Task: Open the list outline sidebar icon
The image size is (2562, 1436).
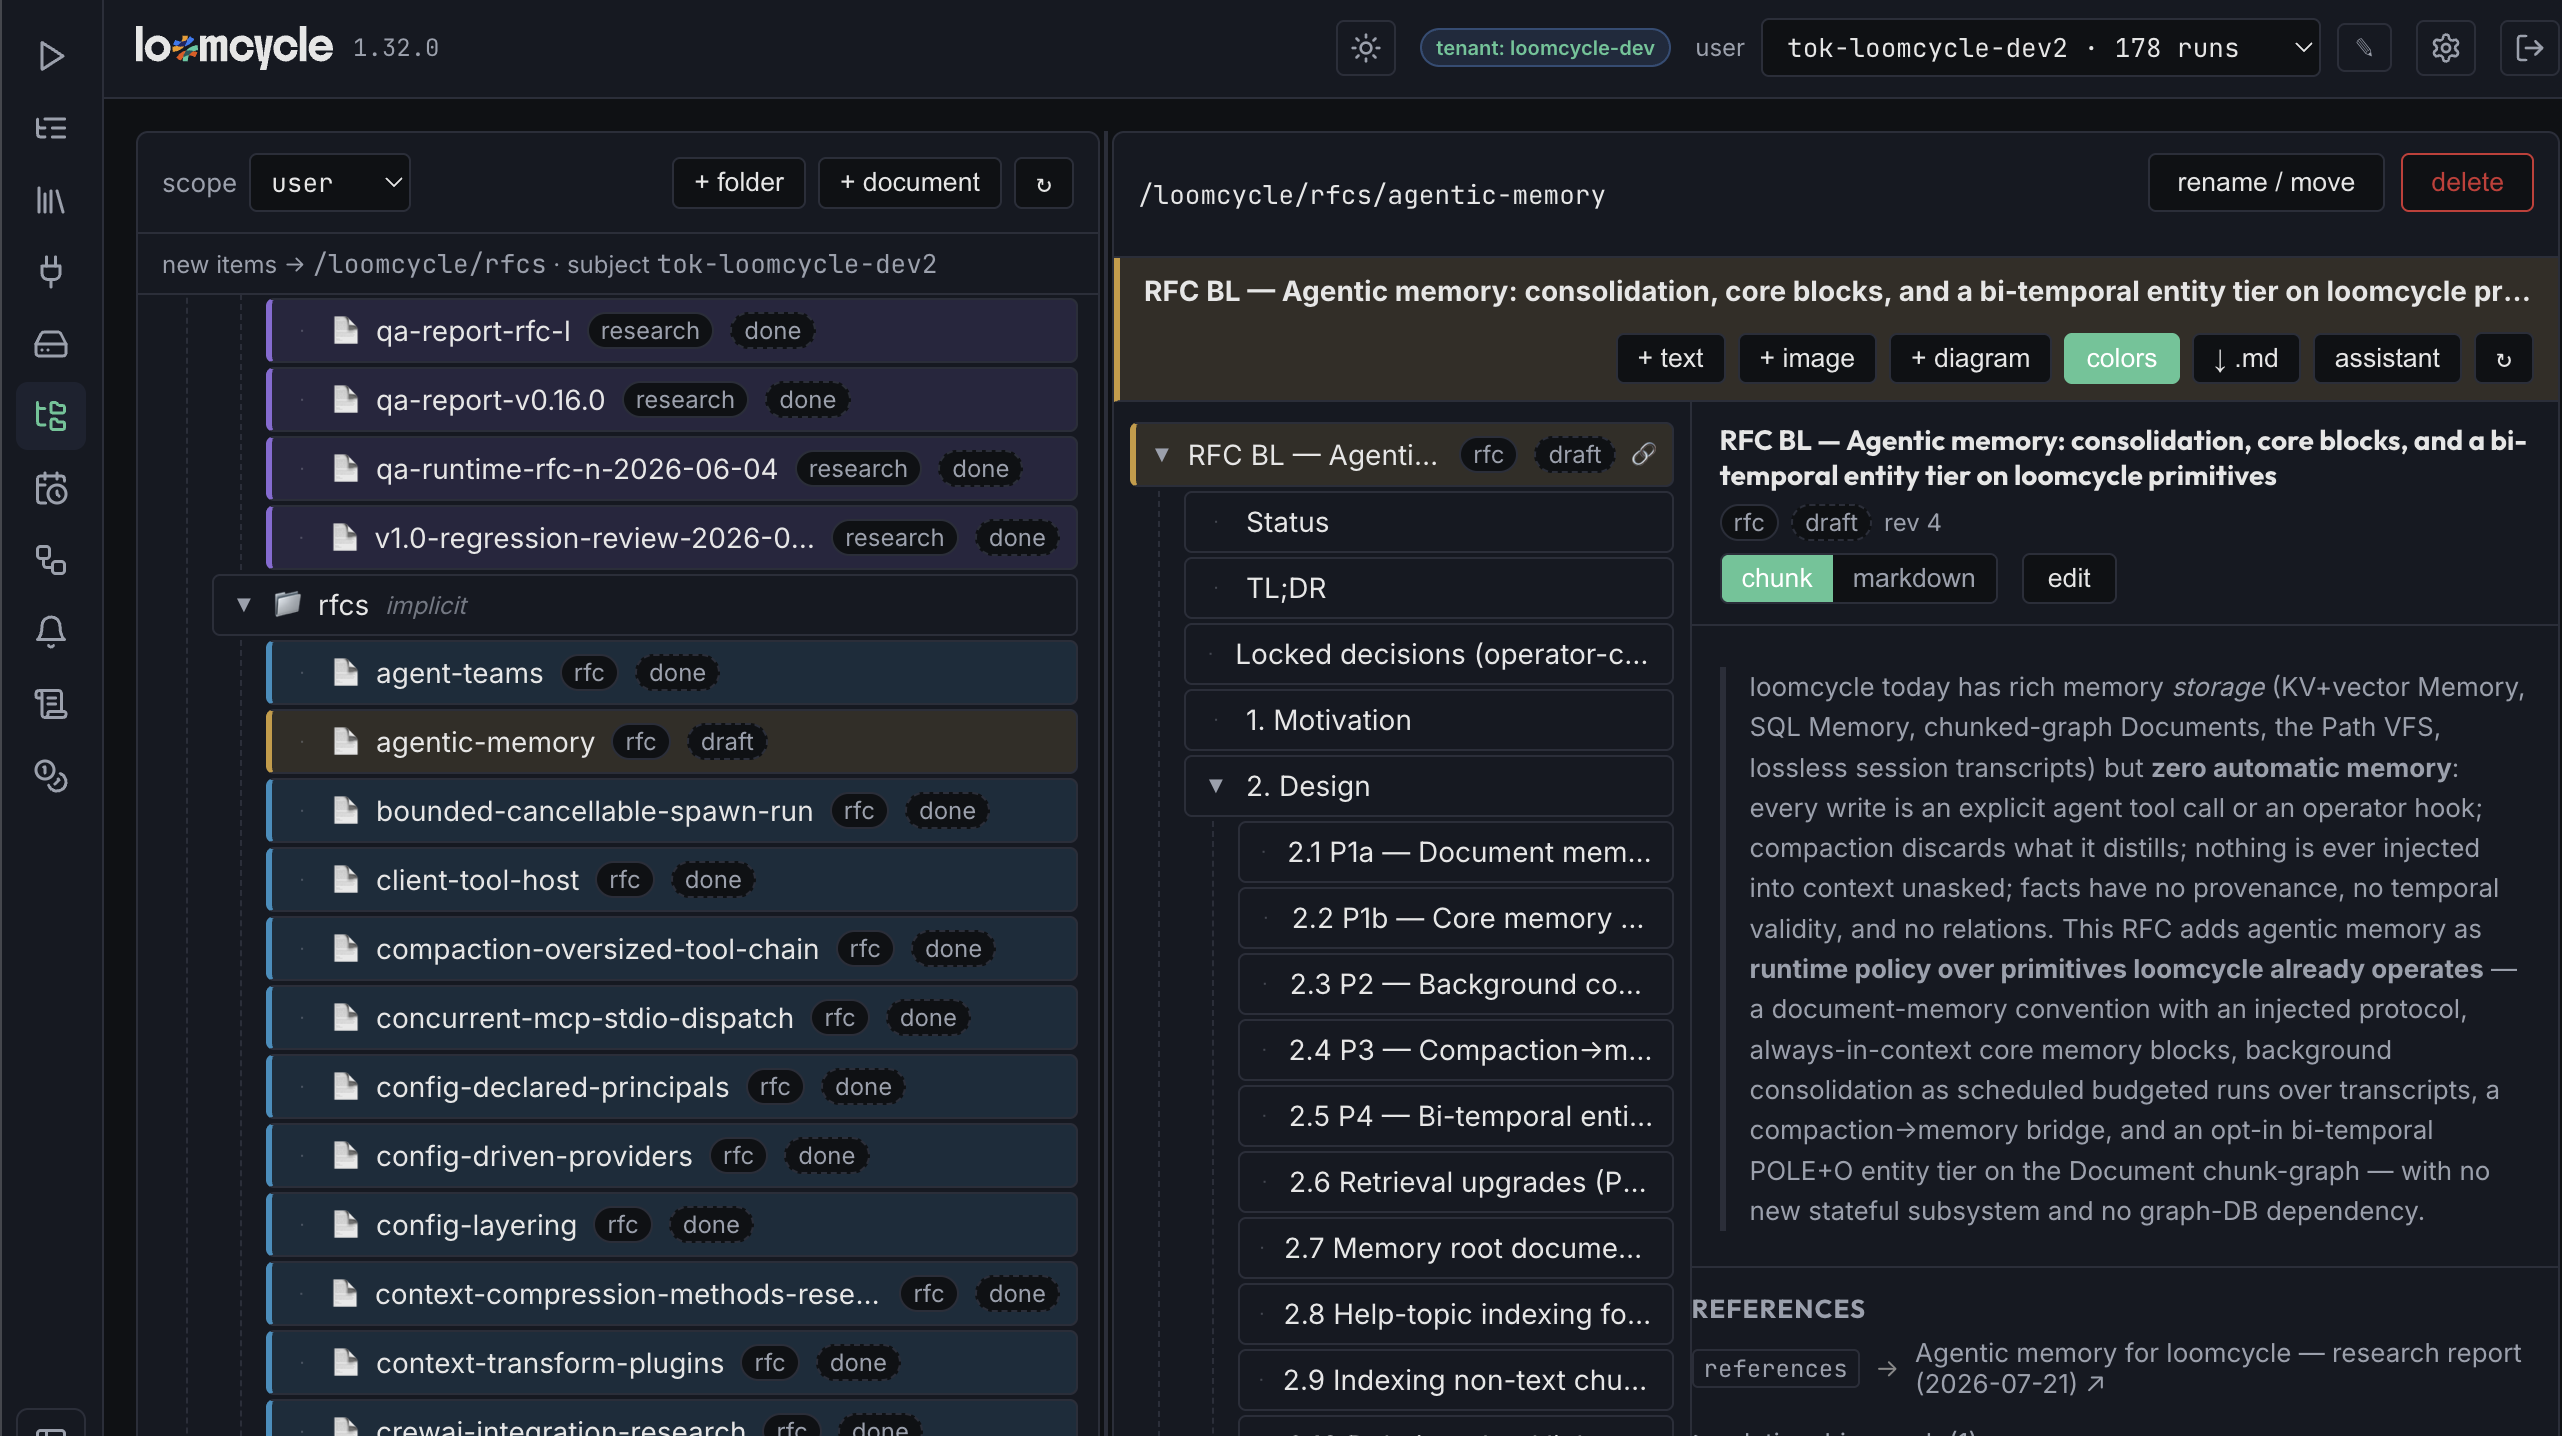Action: click(x=51, y=128)
